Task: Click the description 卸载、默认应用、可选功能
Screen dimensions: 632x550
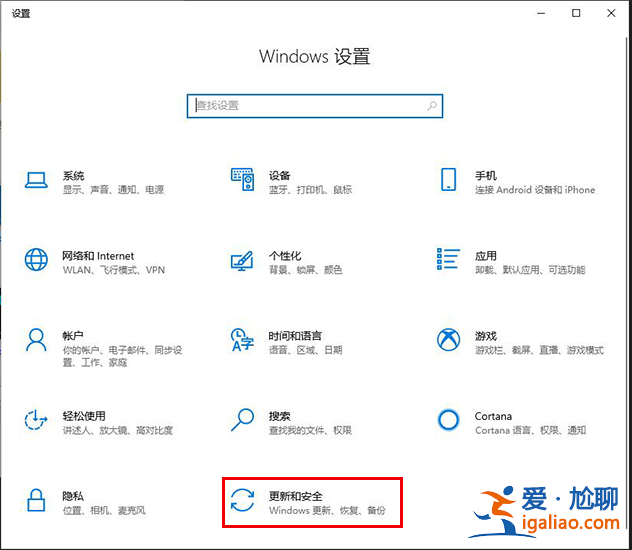Action: tap(530, 270)
